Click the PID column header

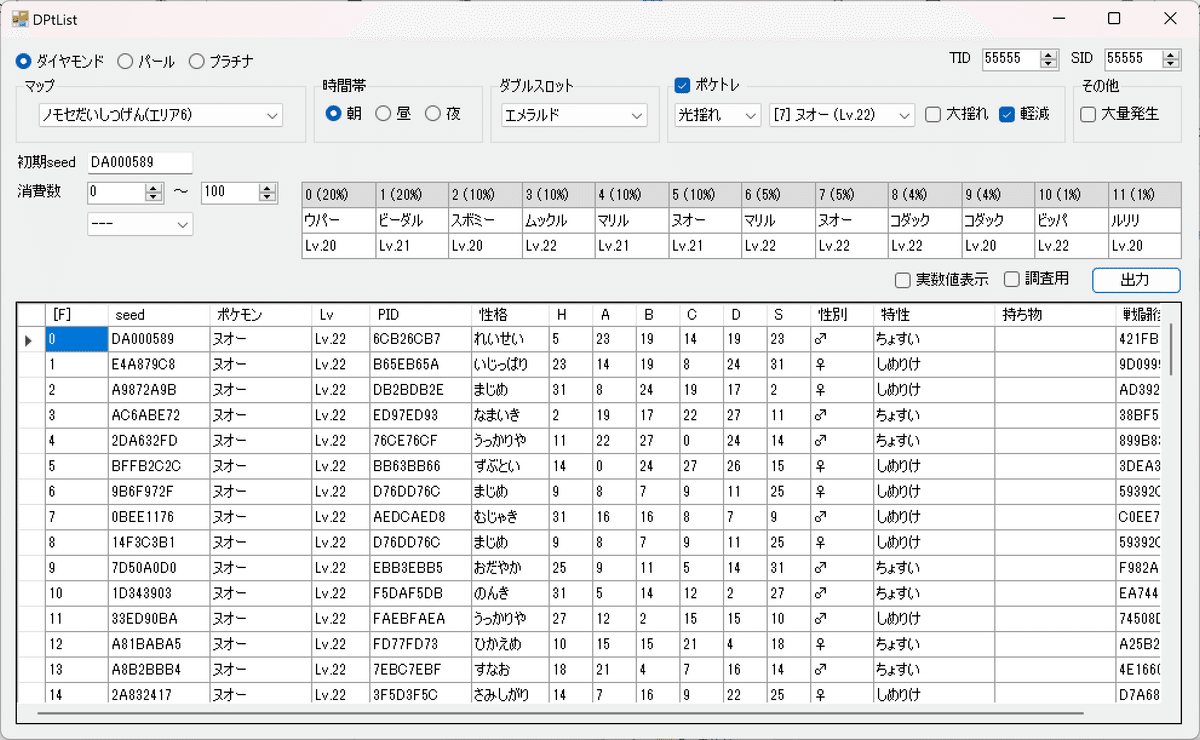[419, 315]
